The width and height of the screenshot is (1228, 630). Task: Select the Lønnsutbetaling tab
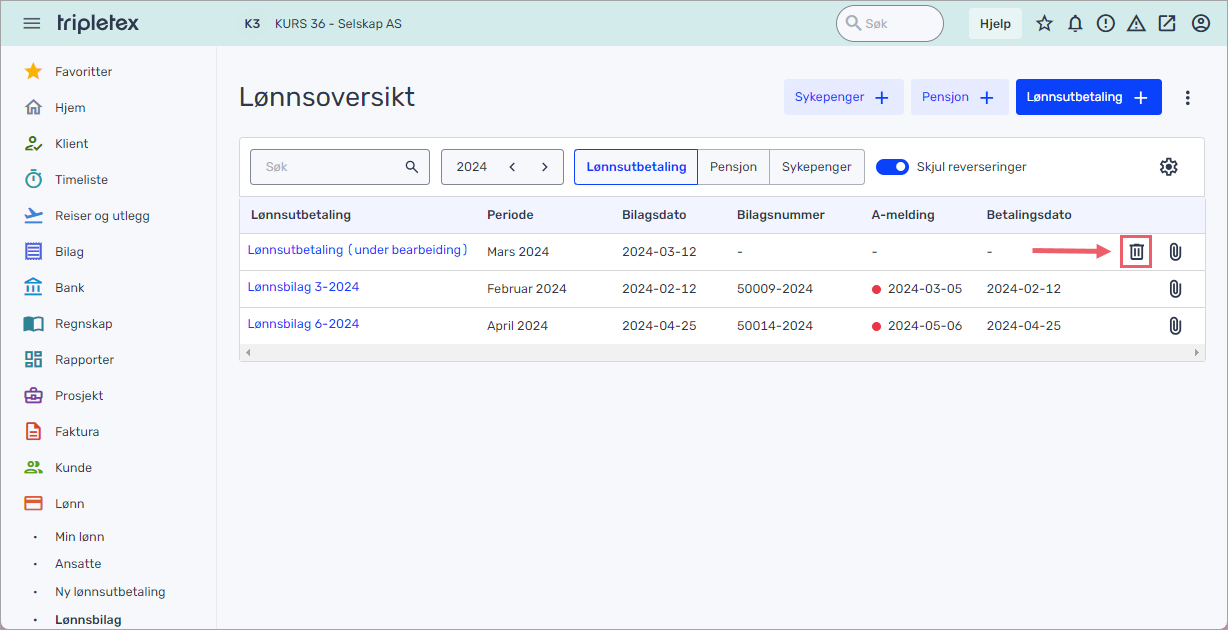pyautogui.click(x=636, y=167)
